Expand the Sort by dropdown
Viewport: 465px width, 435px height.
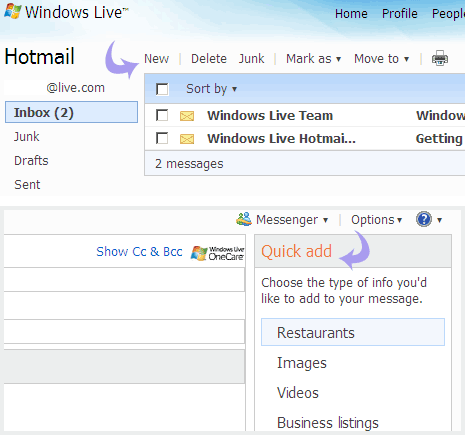(x=211, y=89)
